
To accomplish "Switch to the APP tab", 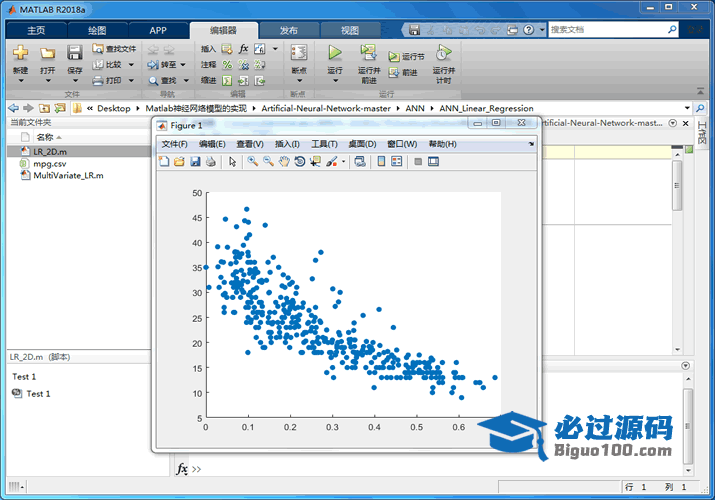I will pyautogui.click(x=158, y=31).
